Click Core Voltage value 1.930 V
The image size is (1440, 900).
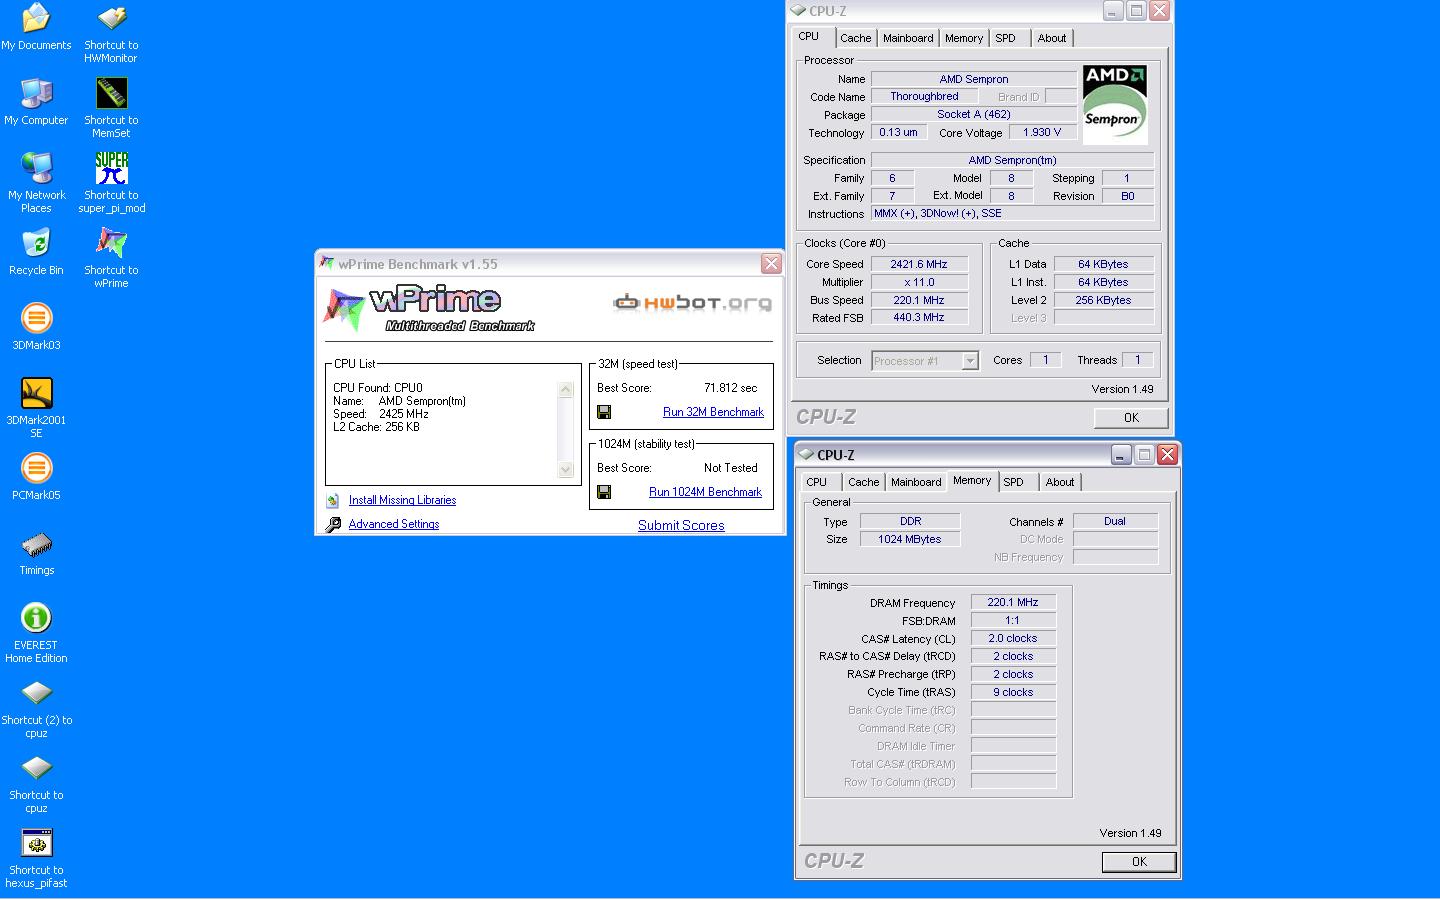(1043, 132)
